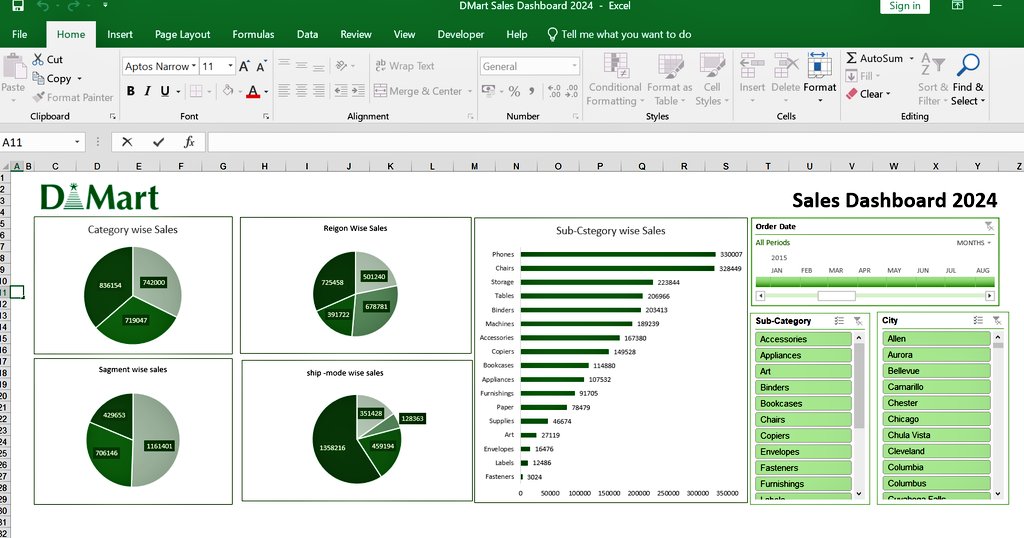Image resolution: width=1024 pixels, height=538 pixels.
Task: Click Decrease Decimal icon
Action: click(571, 91)
